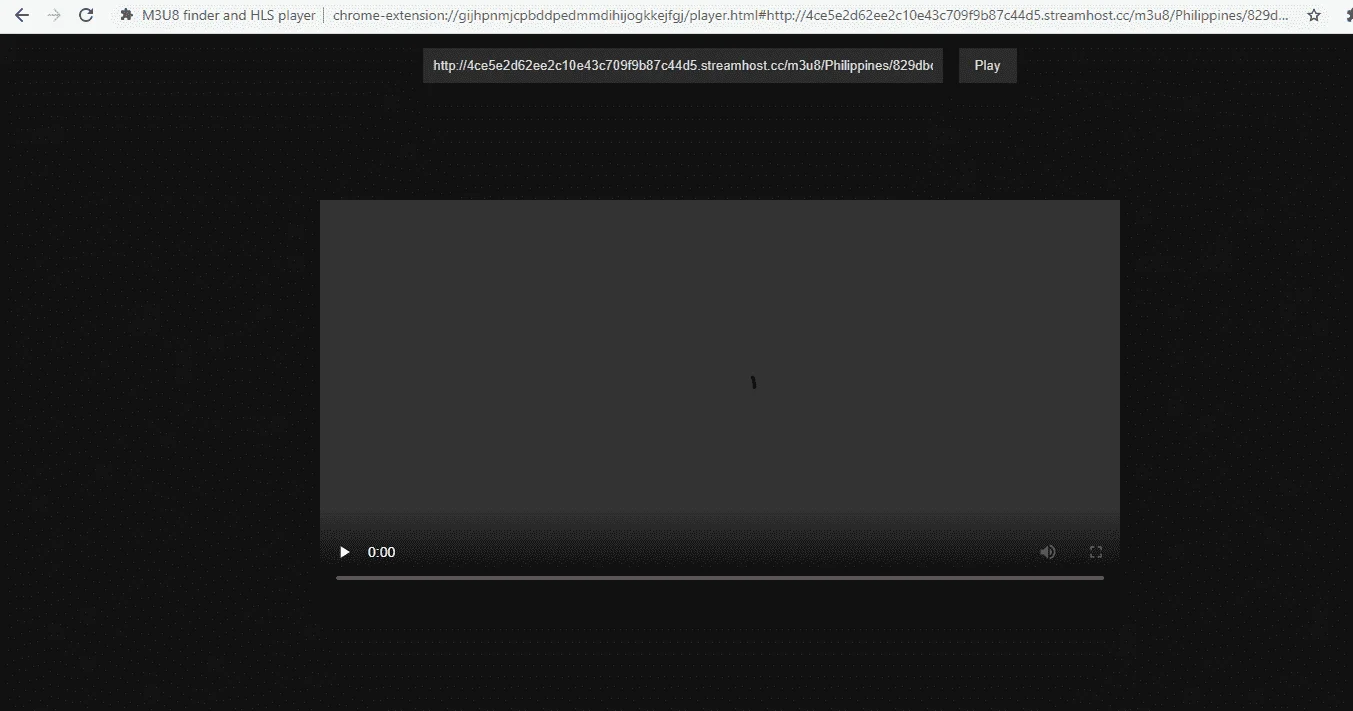Mute the video using speaker icon
The image size is (1353, 711).
click(x=1047, y=552)
